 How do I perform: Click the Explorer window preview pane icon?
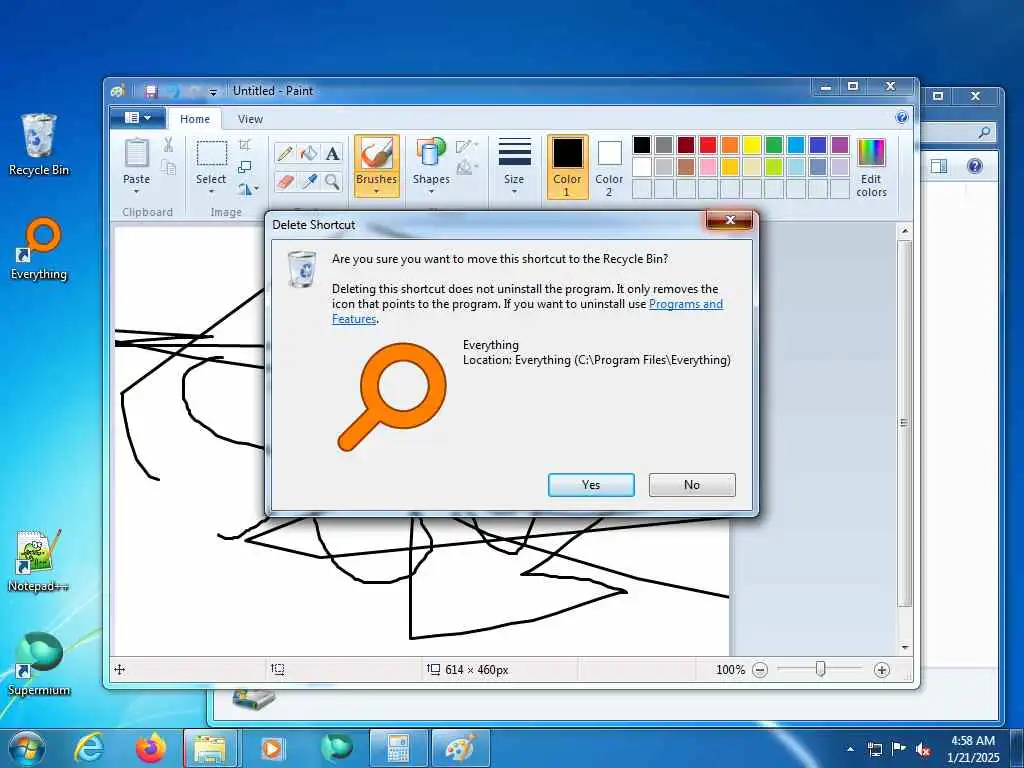(939, 166)
